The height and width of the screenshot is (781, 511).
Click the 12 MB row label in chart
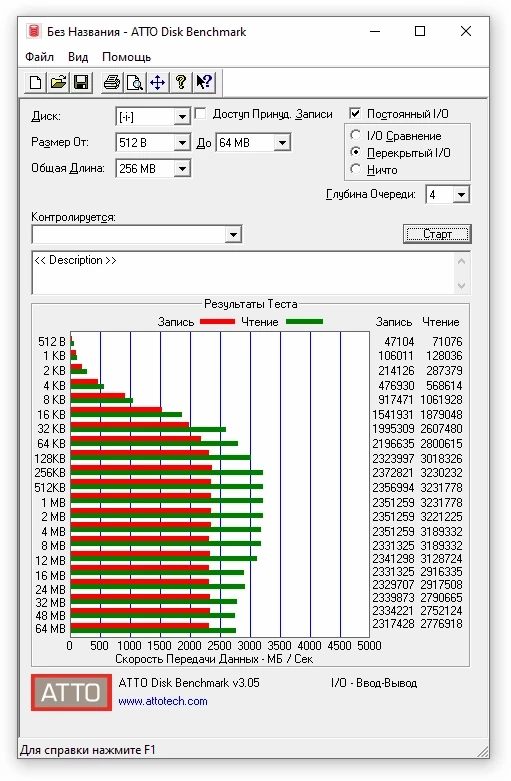50,560
